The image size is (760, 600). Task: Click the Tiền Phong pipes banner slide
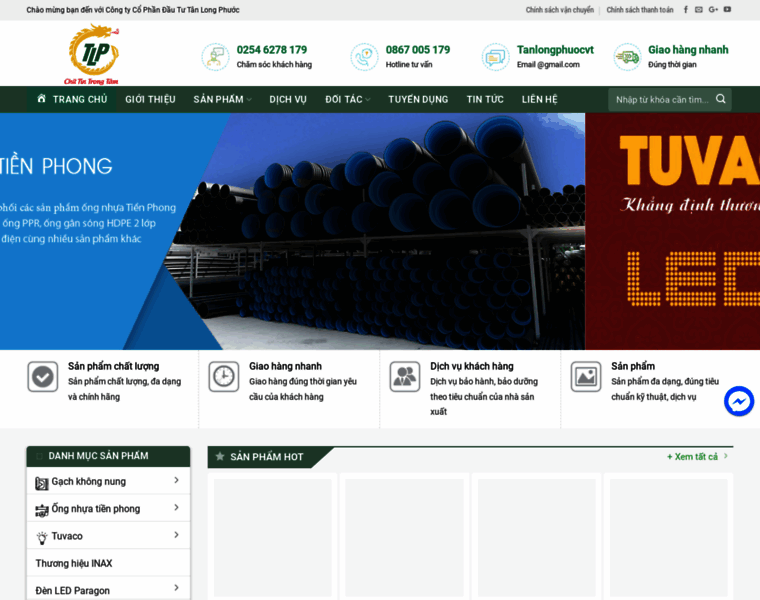pyautogui.click(x=292, y=231)
